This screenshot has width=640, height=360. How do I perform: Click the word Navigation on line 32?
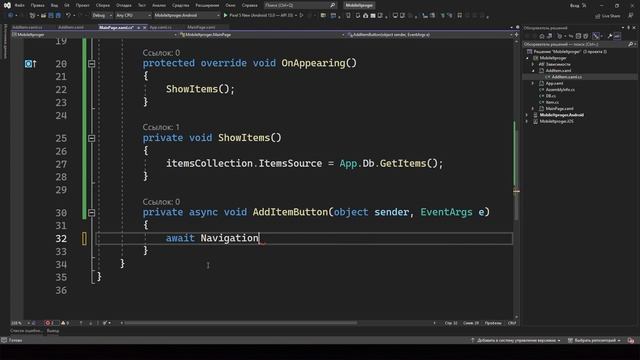(229, 238)
